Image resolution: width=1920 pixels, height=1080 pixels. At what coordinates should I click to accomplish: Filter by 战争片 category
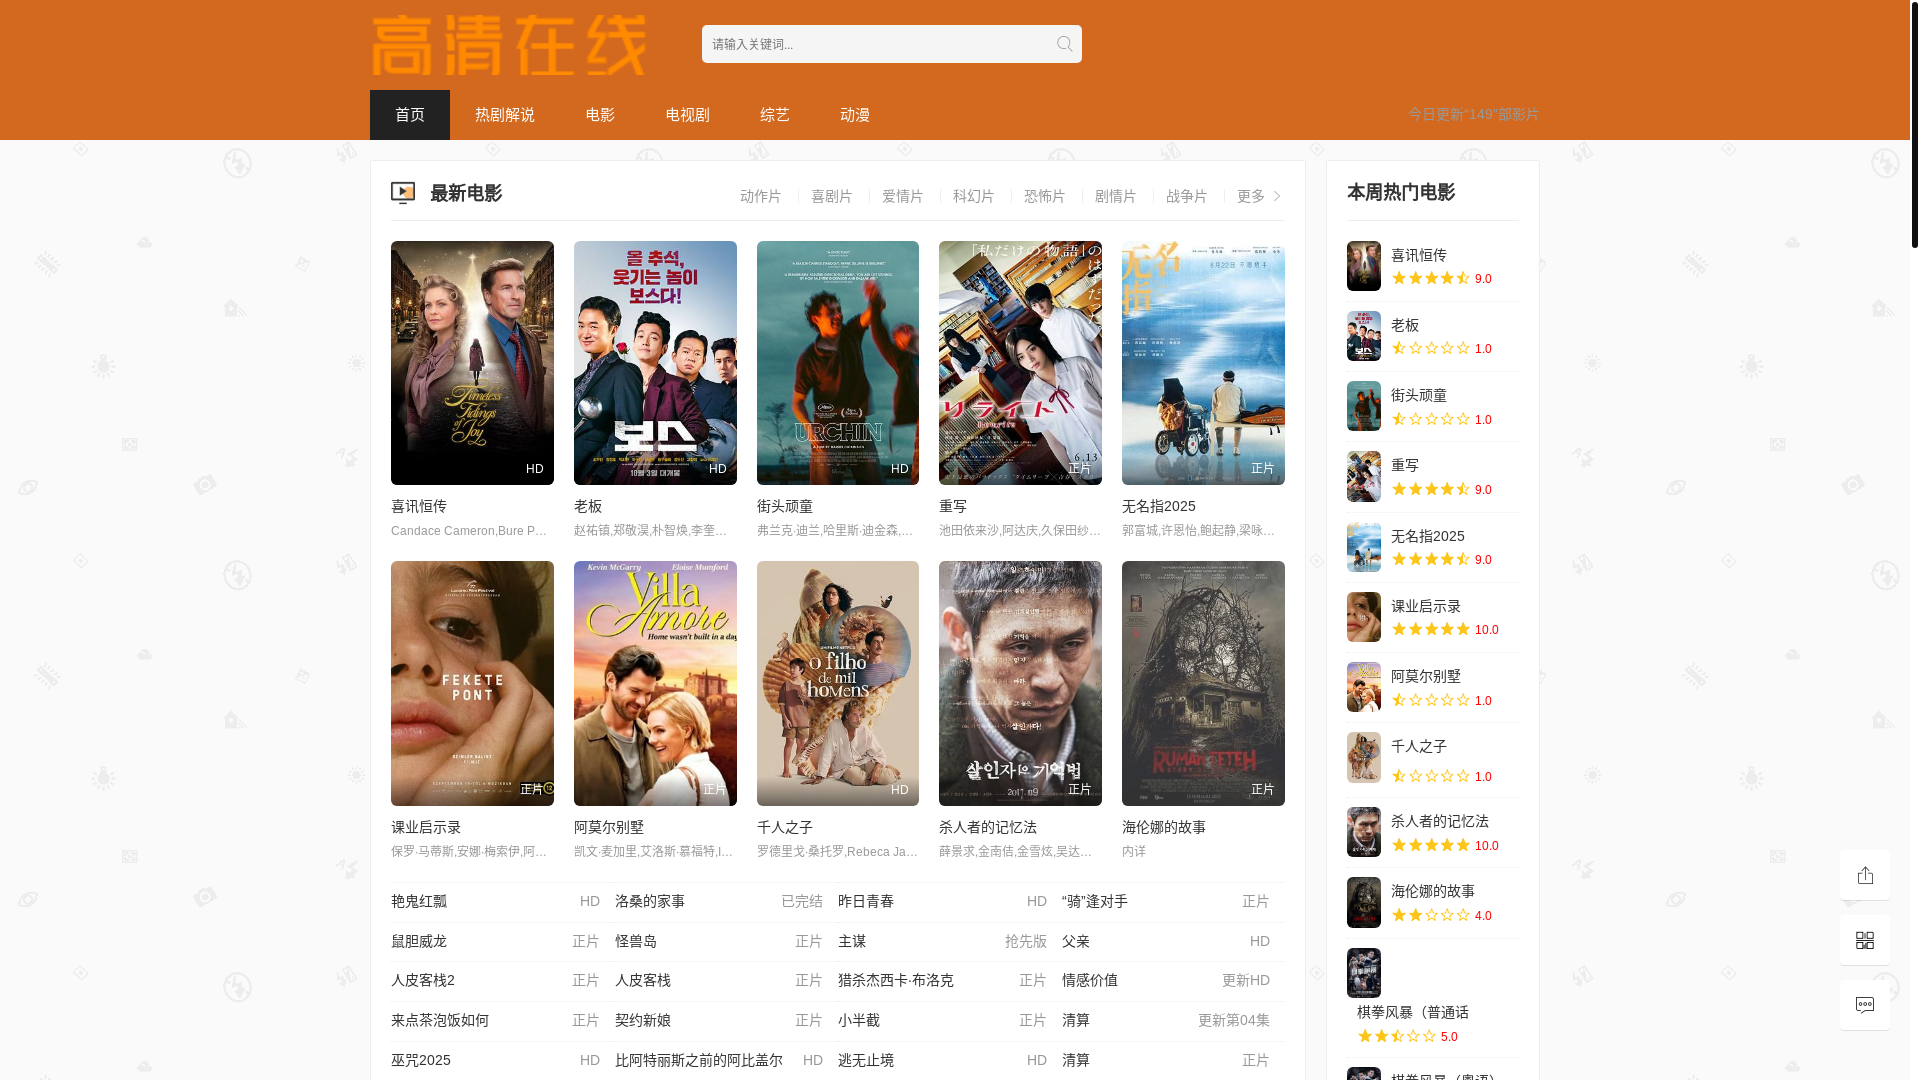click(x=1187, y=196)
